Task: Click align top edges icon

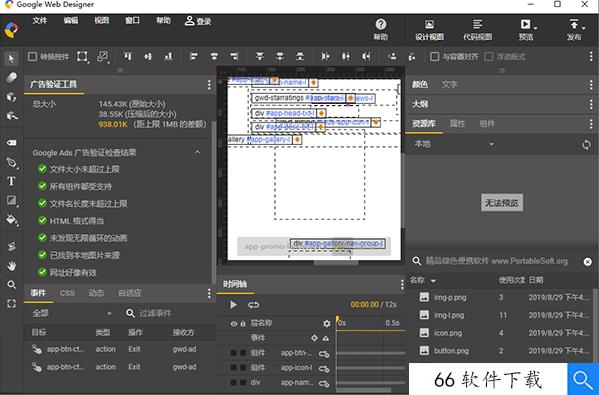Action: coord(128,57)
